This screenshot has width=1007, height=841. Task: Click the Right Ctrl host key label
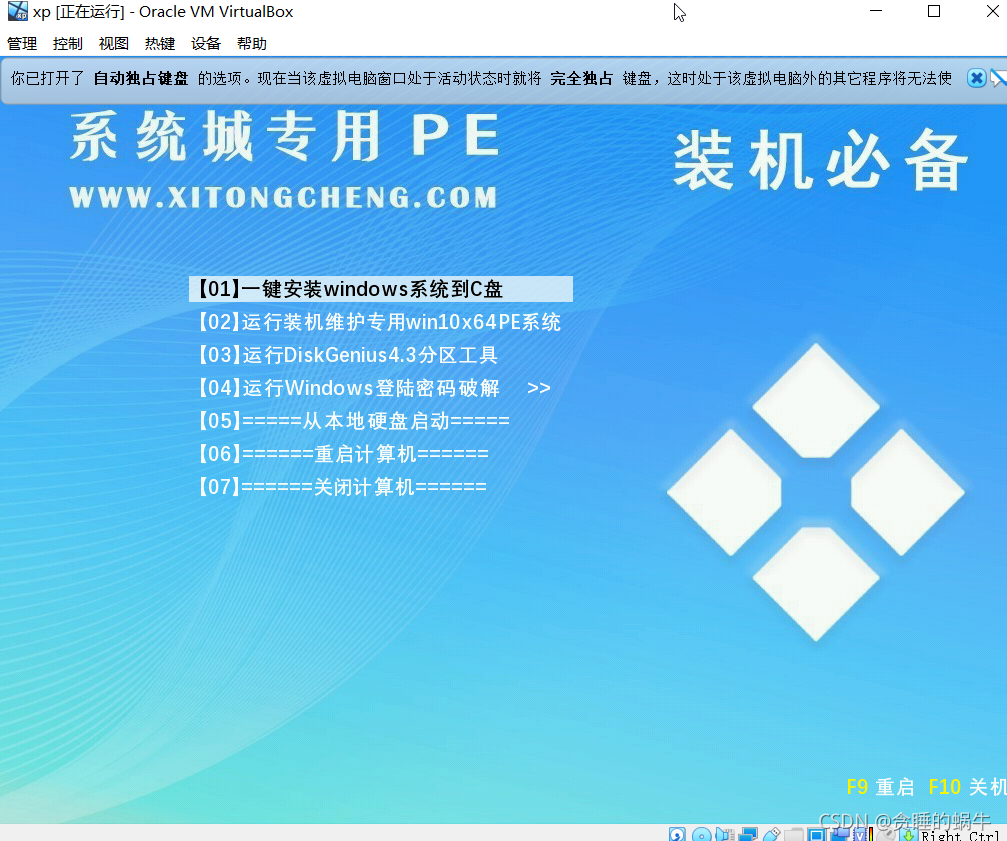click(x=960, y=836)
